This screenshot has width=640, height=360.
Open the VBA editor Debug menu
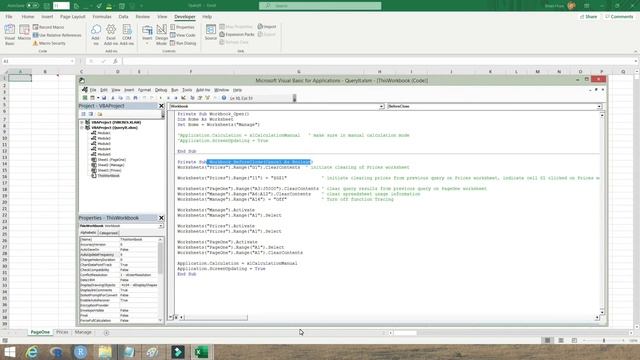(161, 90)
